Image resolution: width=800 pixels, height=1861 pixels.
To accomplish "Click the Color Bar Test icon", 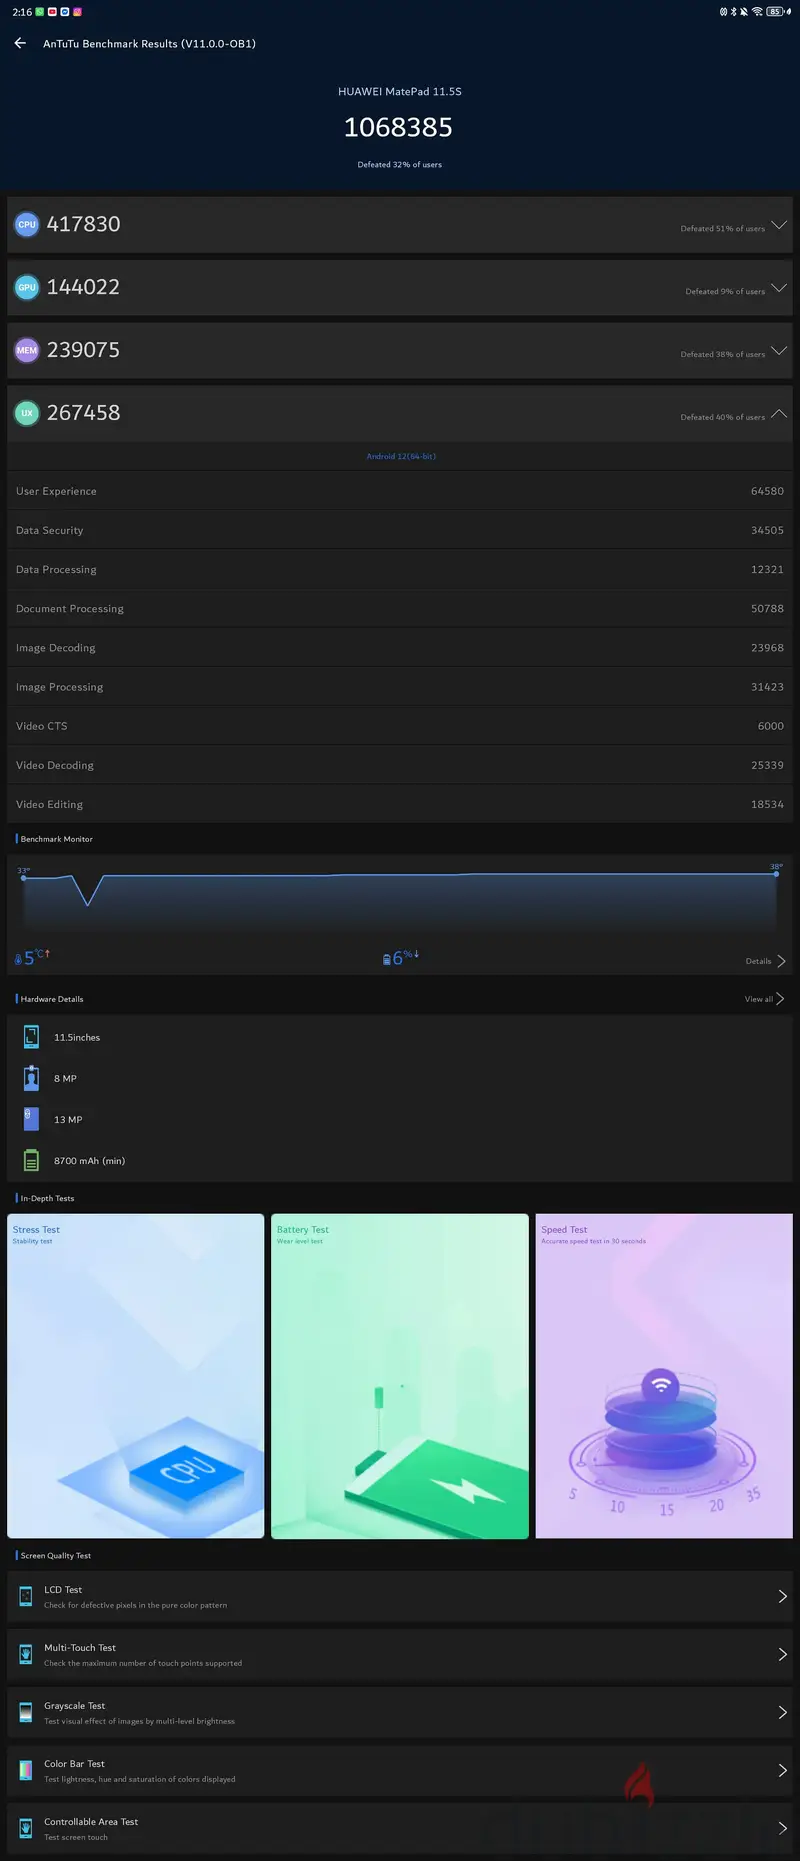I will (26, 1771).
